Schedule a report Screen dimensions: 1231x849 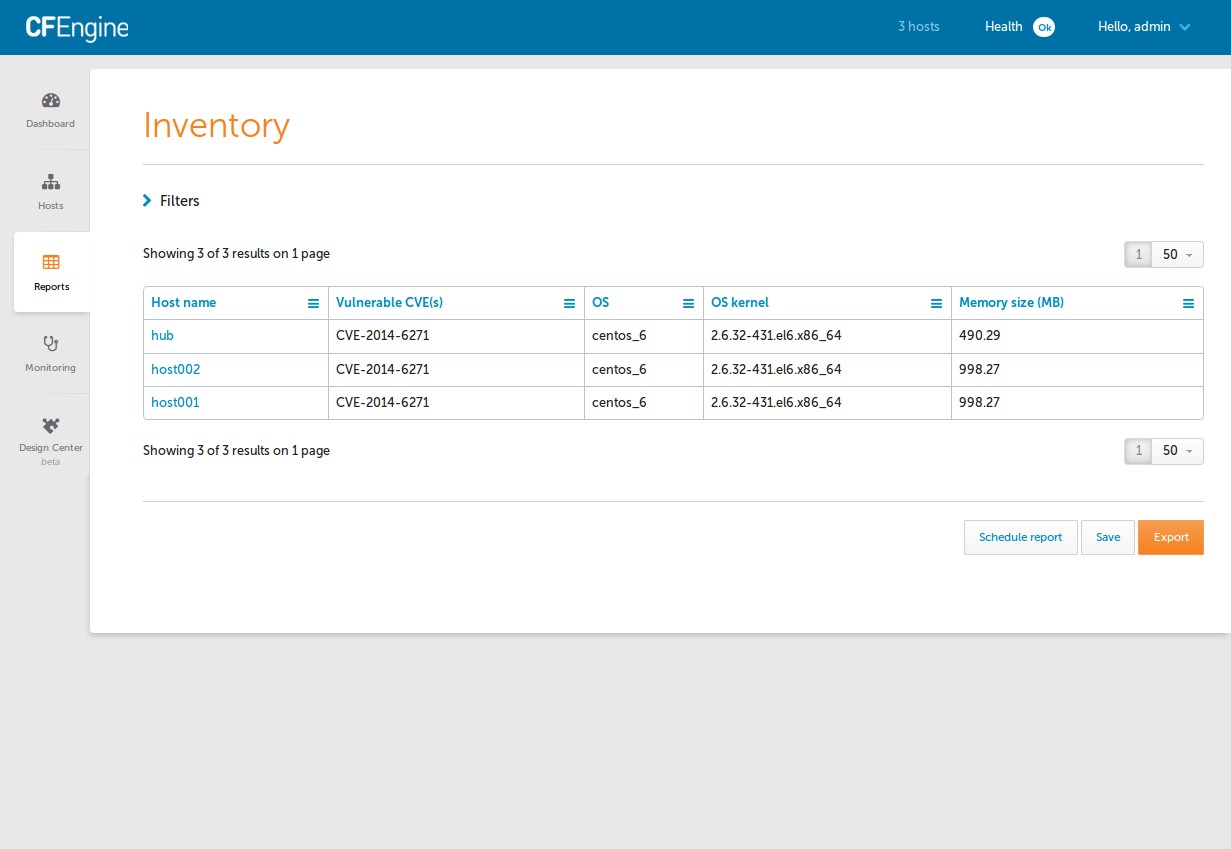(x=1020, y=537)
